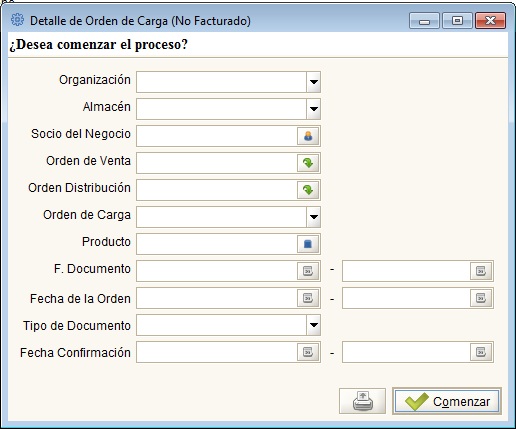
Task: Open the Orden Distribución green arrow lookup
Action: point(308,190)
